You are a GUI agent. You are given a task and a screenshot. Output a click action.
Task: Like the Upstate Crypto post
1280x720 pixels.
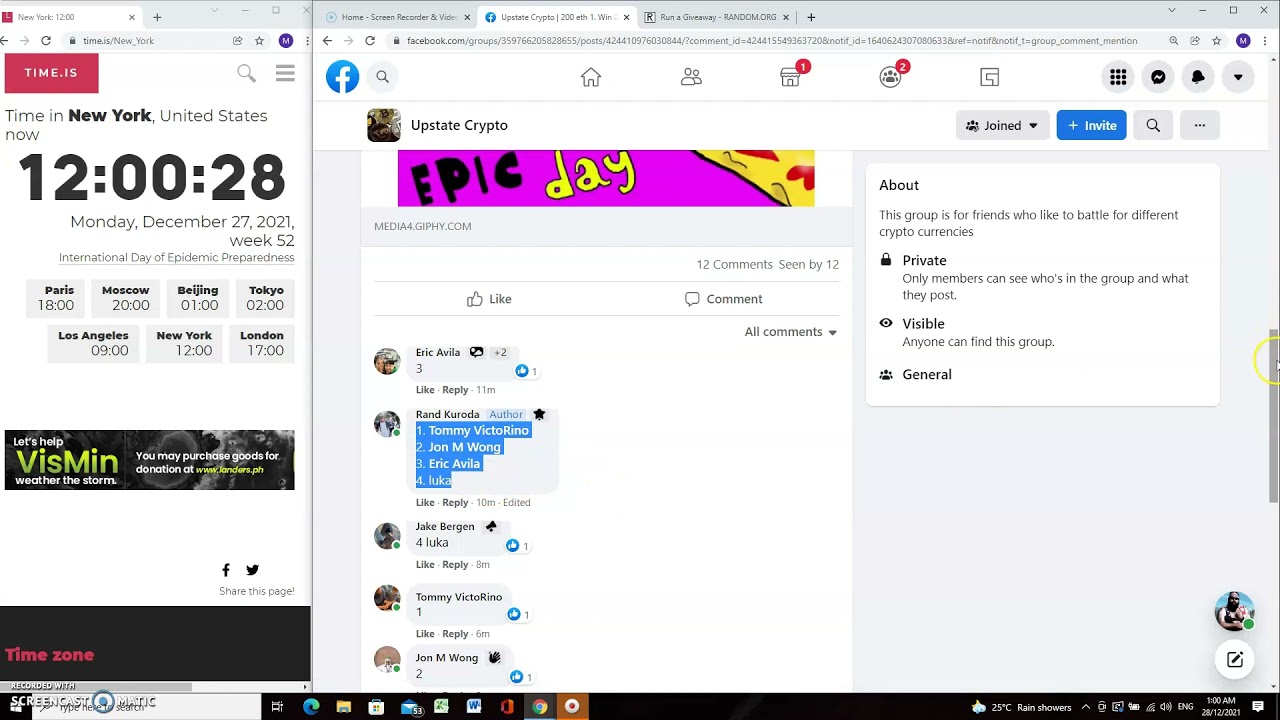(489, 299)
